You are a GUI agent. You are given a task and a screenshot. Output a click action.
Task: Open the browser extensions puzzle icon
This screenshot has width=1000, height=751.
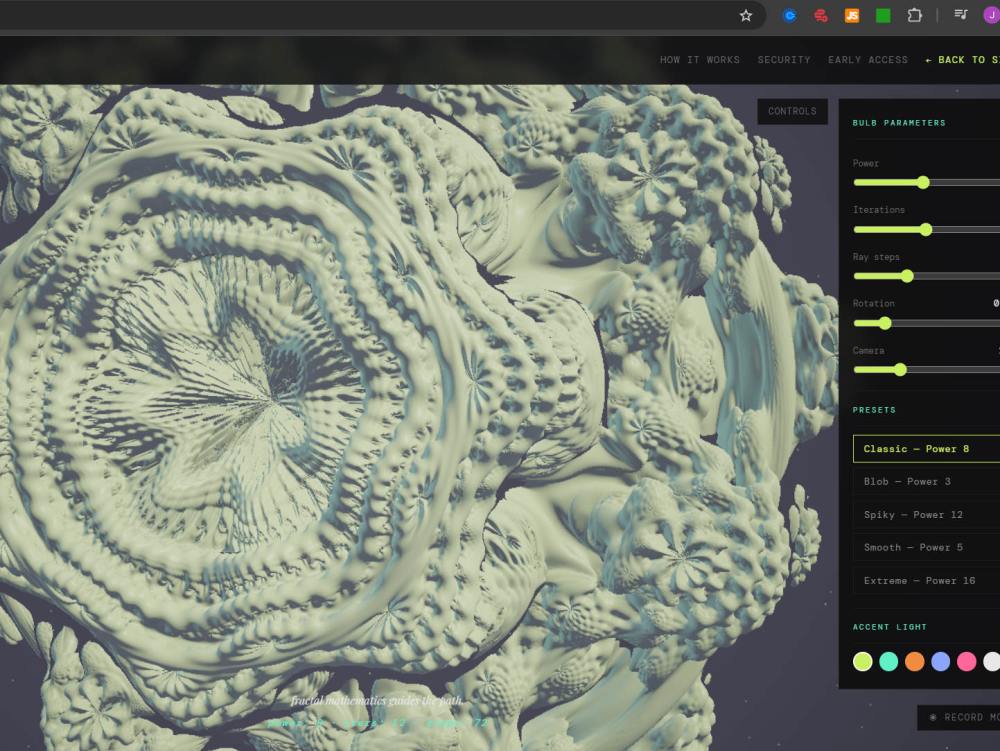pyautogui.click(x=915, y=15)
